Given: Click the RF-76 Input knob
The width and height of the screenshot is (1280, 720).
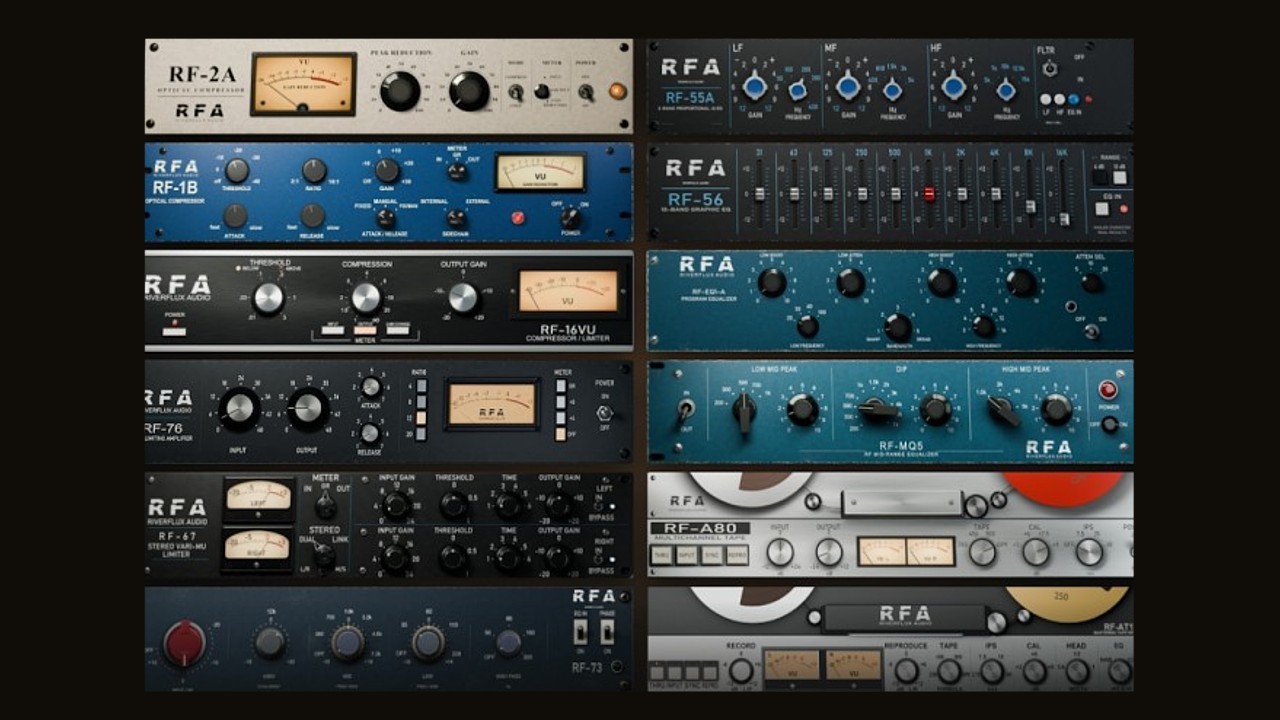Looking at the screenshot, I should click(239, 410).
